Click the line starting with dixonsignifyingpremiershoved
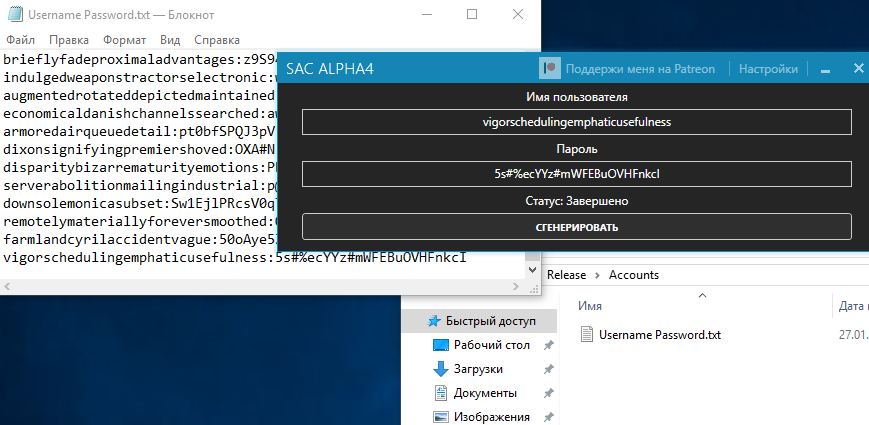Screen dimensions: 869x425 (x=139, y=150)
